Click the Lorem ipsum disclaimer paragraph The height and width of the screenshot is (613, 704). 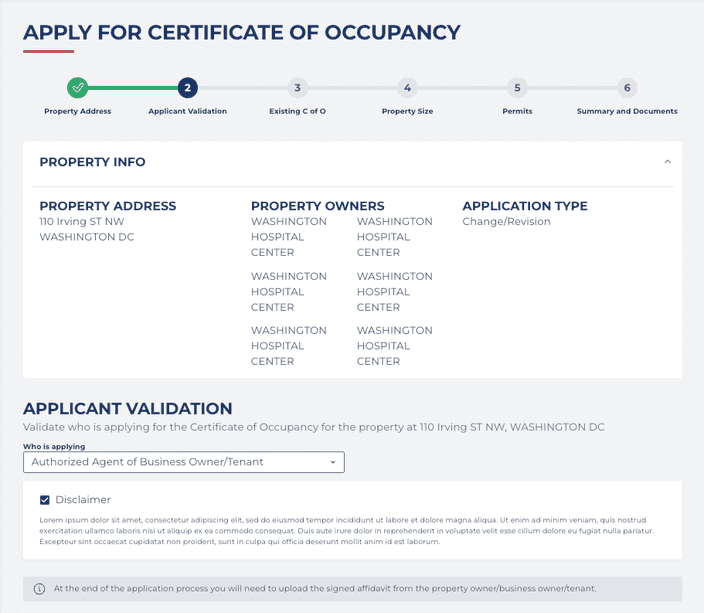coord(347,531)
